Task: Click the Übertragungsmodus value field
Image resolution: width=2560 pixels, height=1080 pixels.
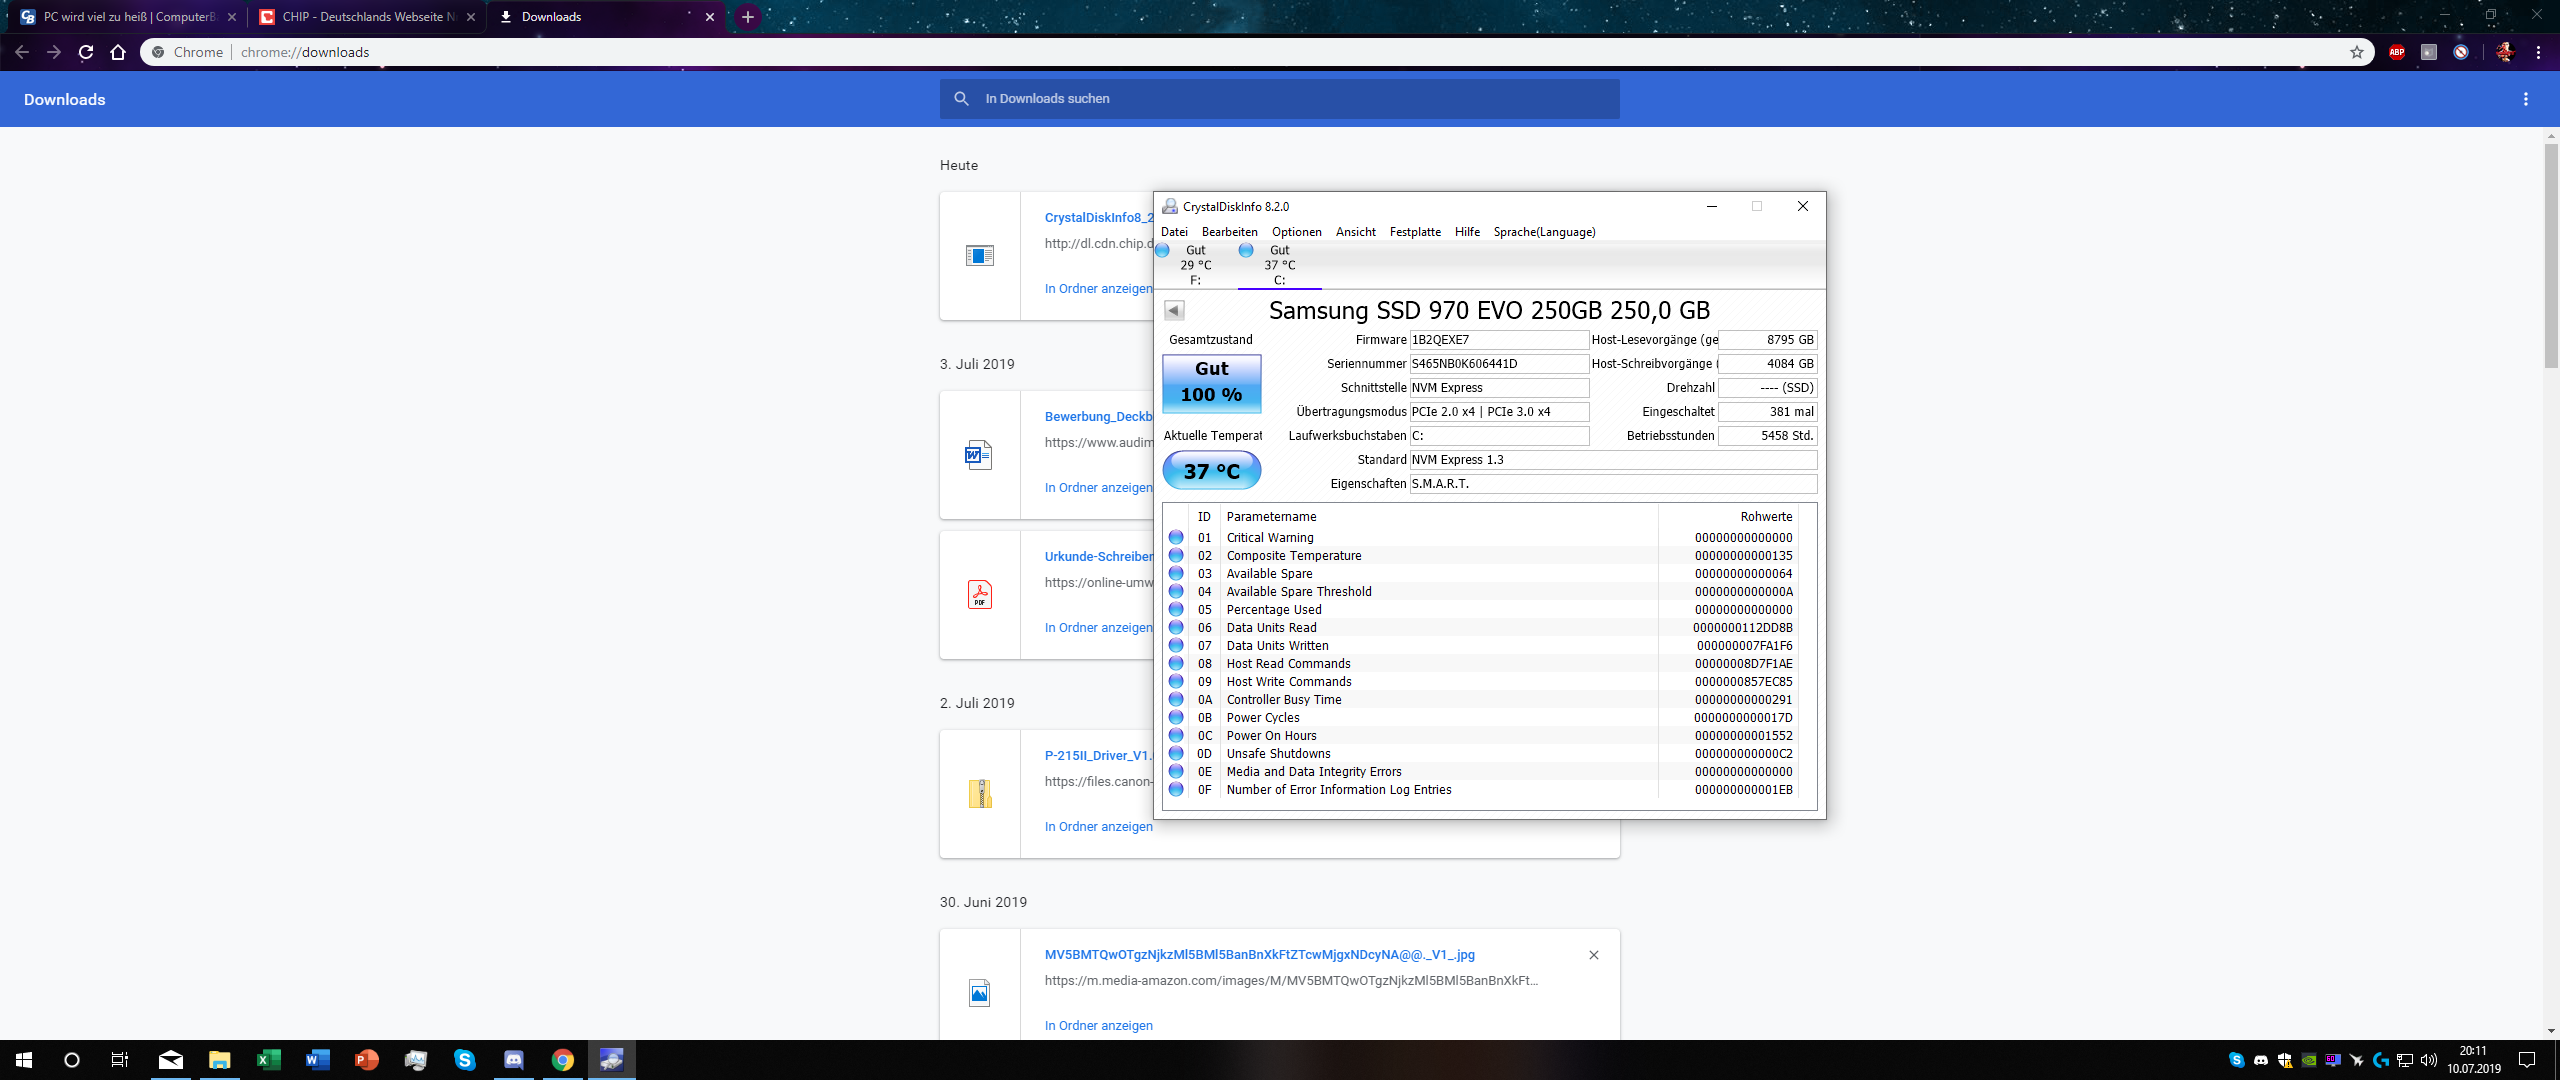Action: tap(1499, 412)
